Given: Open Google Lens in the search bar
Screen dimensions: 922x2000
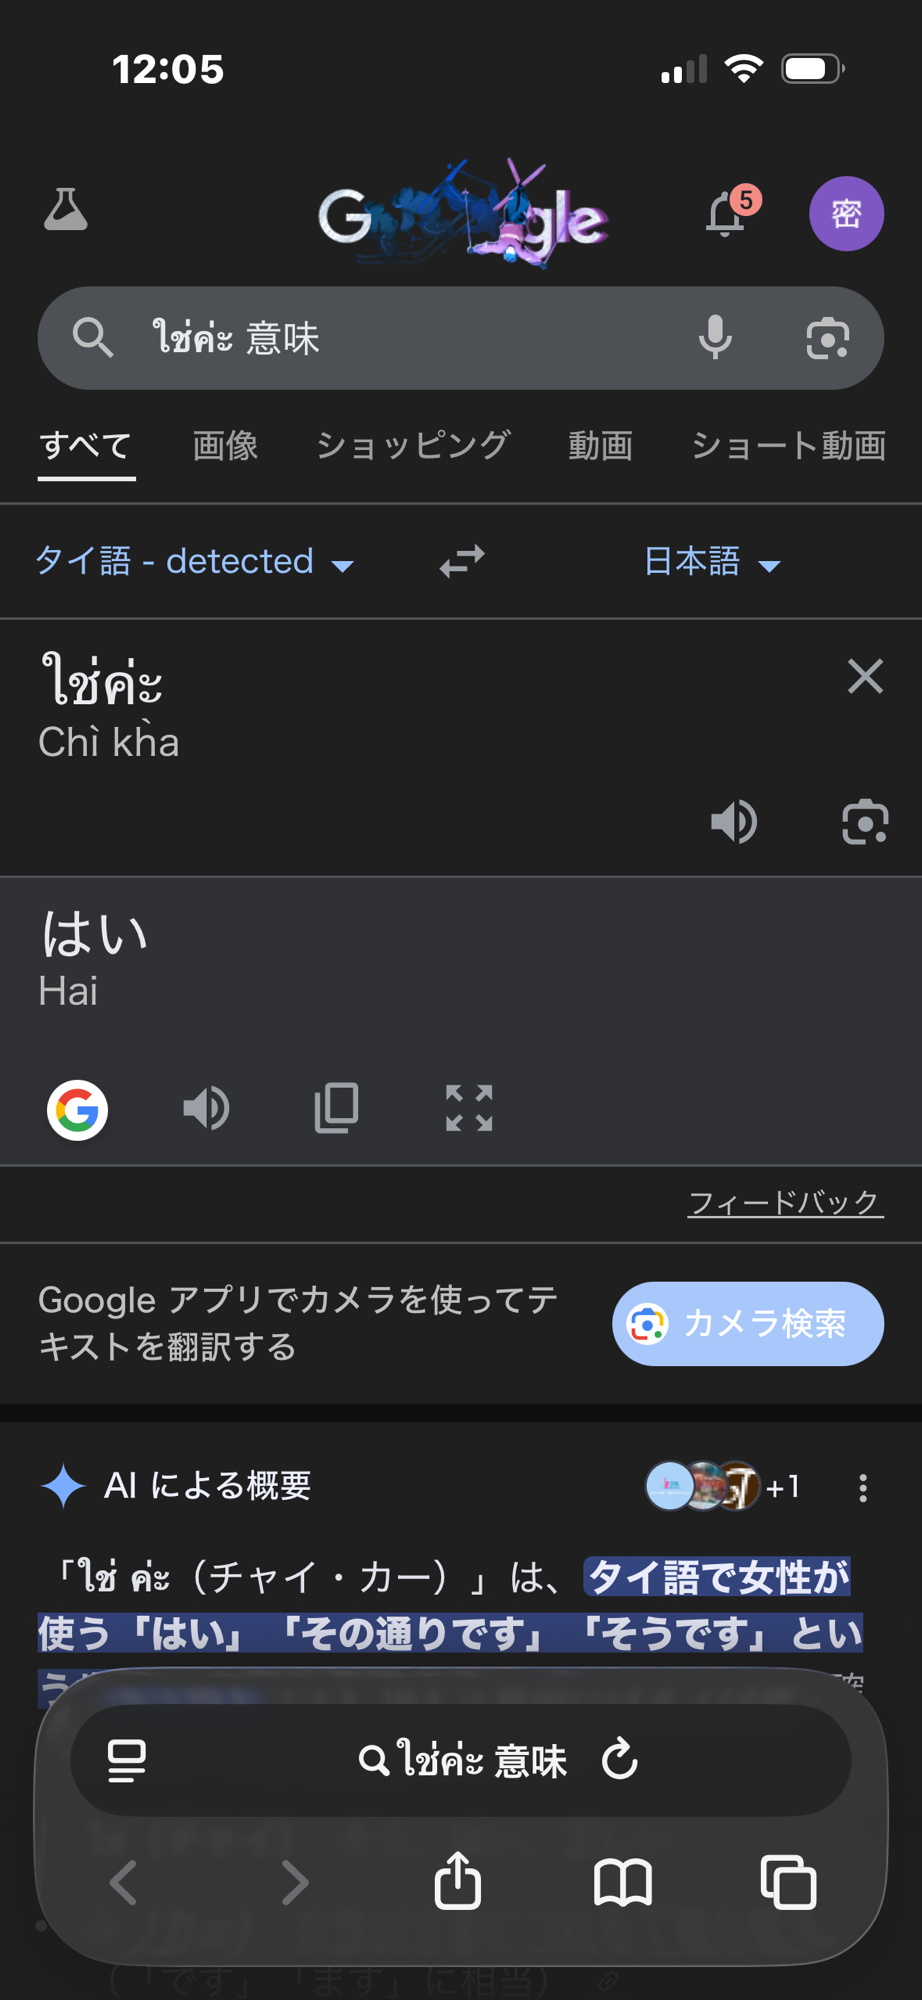Looking at the screenshot, I should point(827,338).
